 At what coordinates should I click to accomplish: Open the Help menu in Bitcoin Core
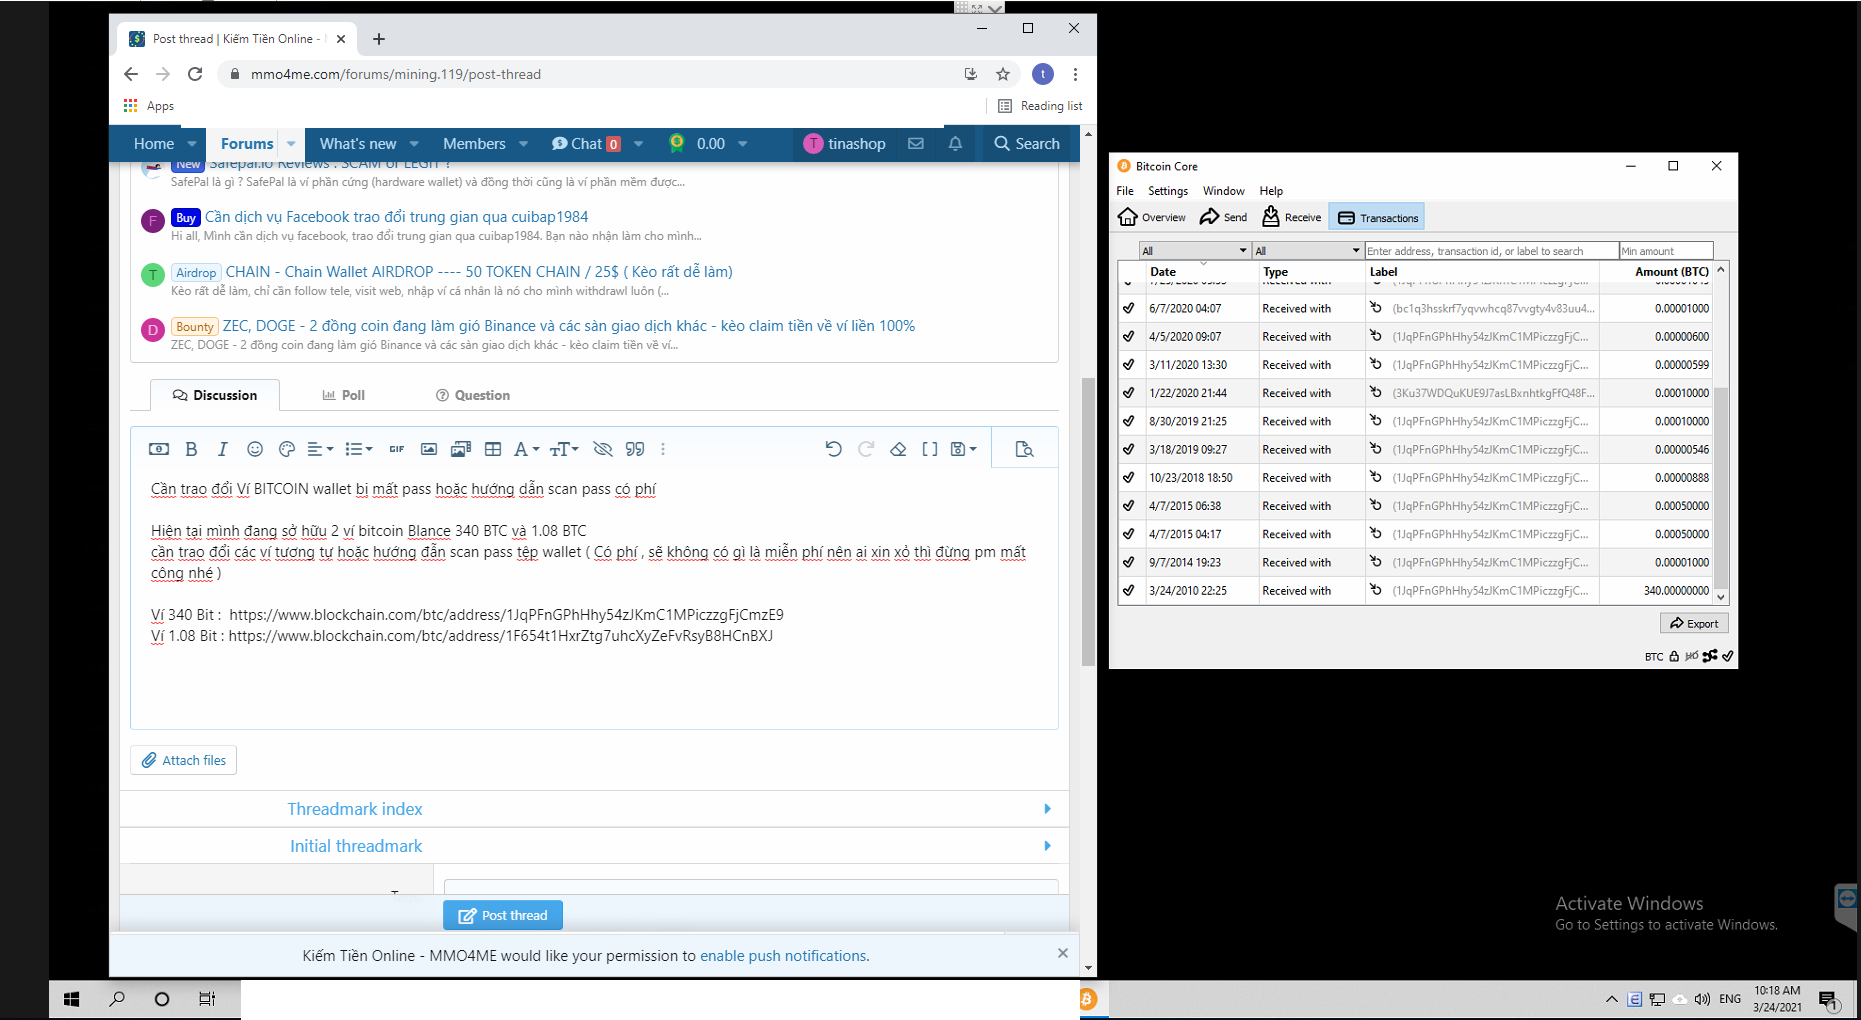pos(1271,191)
